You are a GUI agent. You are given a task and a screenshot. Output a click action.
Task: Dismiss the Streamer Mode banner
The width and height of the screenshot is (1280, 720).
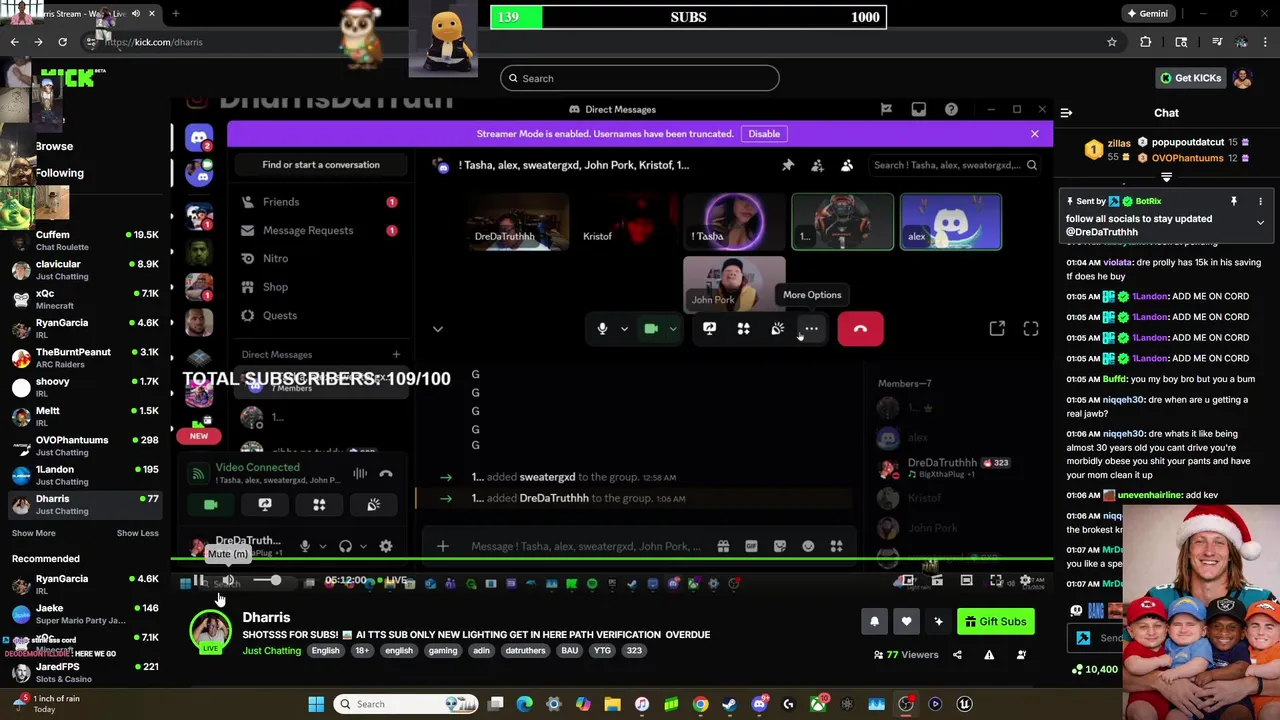click(x=1034, y=134)
